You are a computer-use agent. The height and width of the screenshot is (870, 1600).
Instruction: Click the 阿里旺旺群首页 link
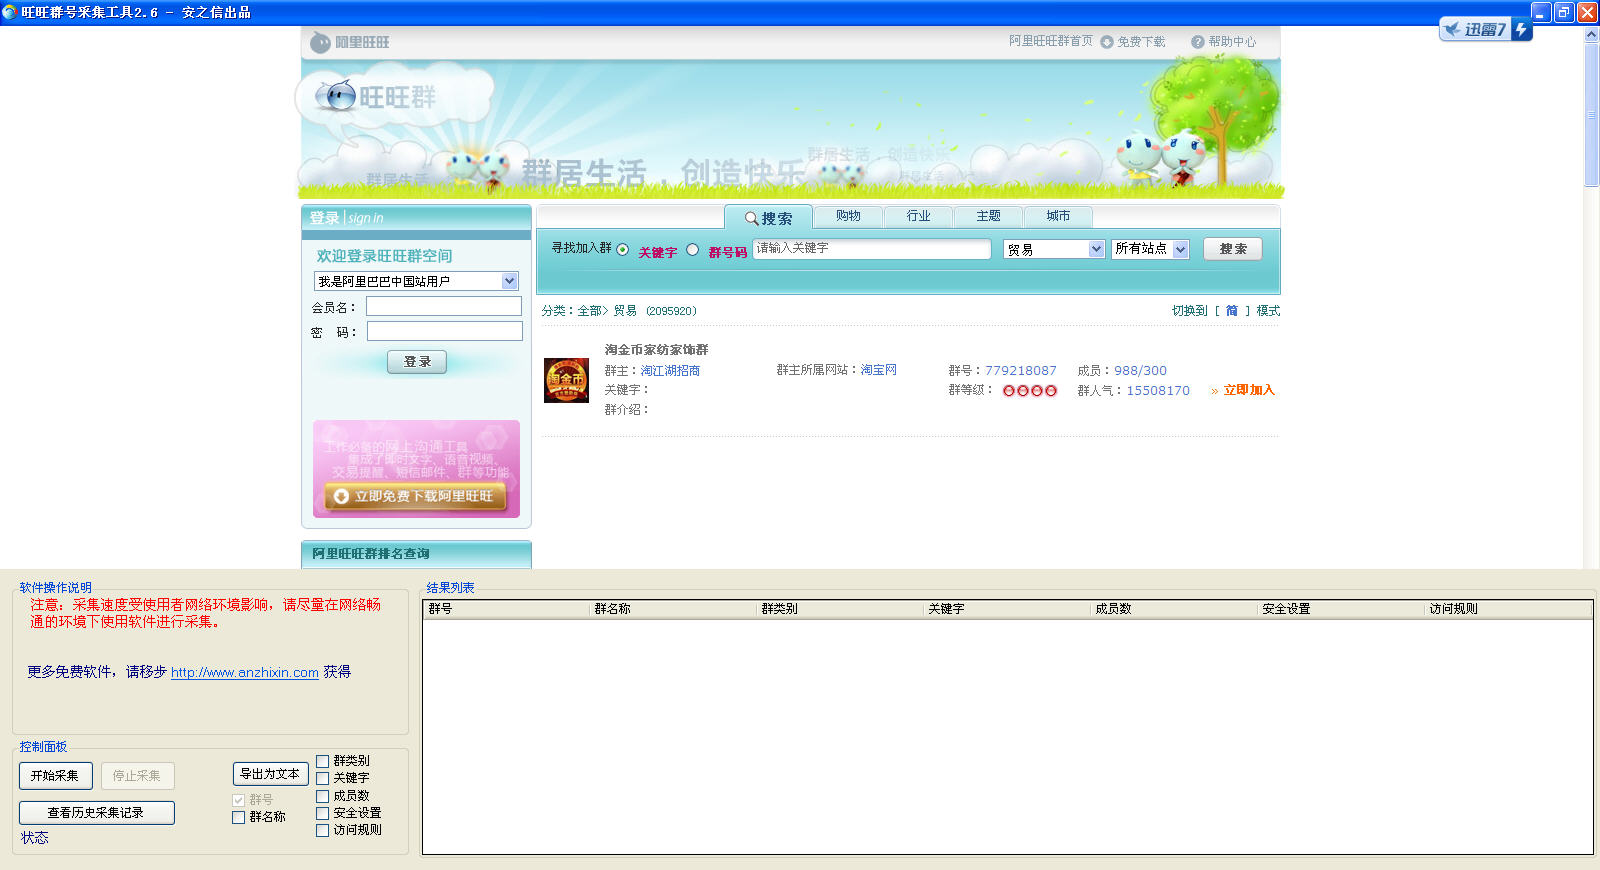pyautogui.click(x=1050, y=41)
